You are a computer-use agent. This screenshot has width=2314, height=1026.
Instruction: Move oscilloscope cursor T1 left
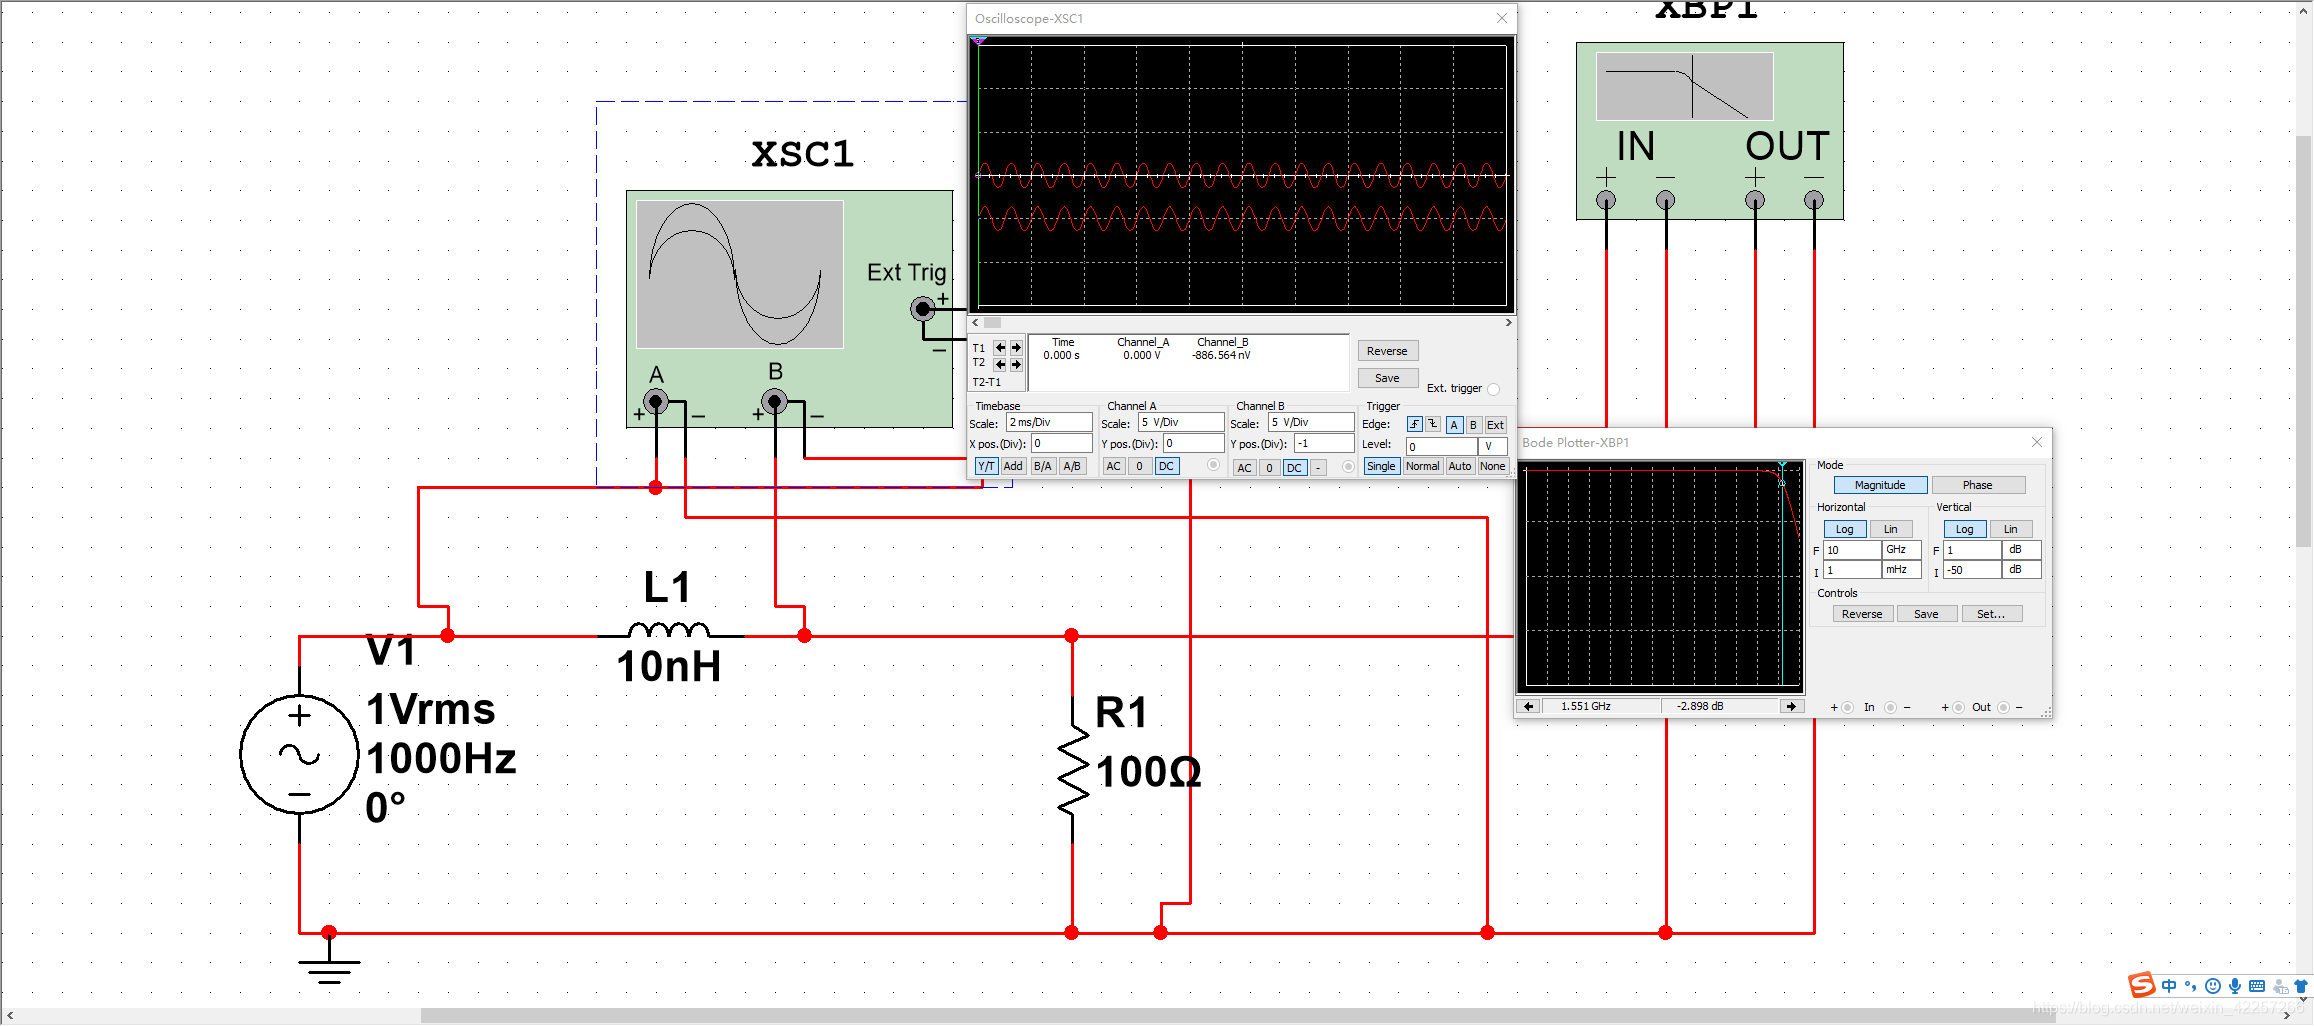1000,347
